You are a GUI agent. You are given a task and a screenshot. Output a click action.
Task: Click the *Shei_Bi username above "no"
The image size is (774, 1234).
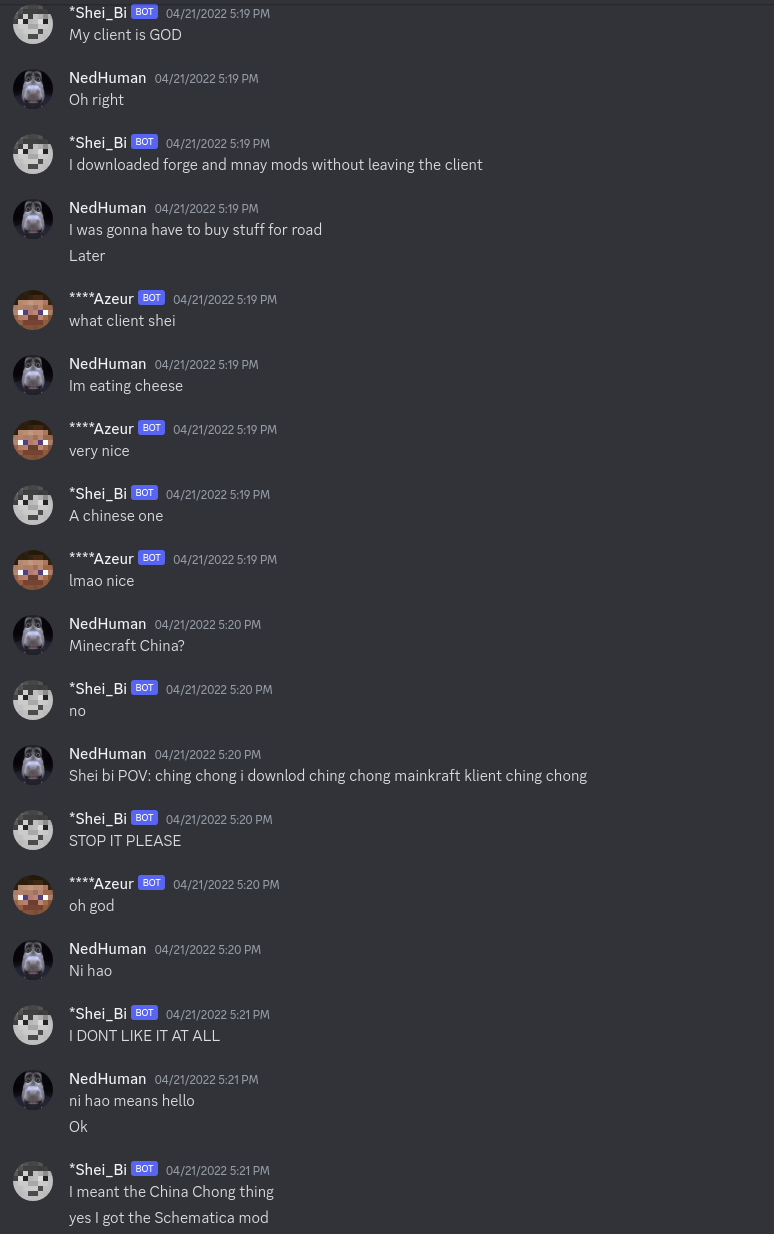click(98, 688)
